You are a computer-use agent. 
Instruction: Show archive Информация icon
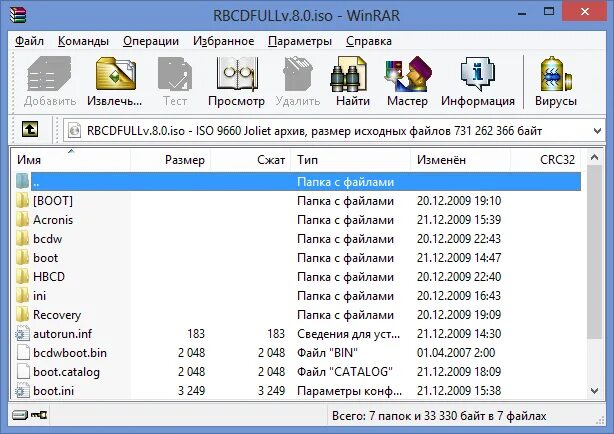pos(478,74)
